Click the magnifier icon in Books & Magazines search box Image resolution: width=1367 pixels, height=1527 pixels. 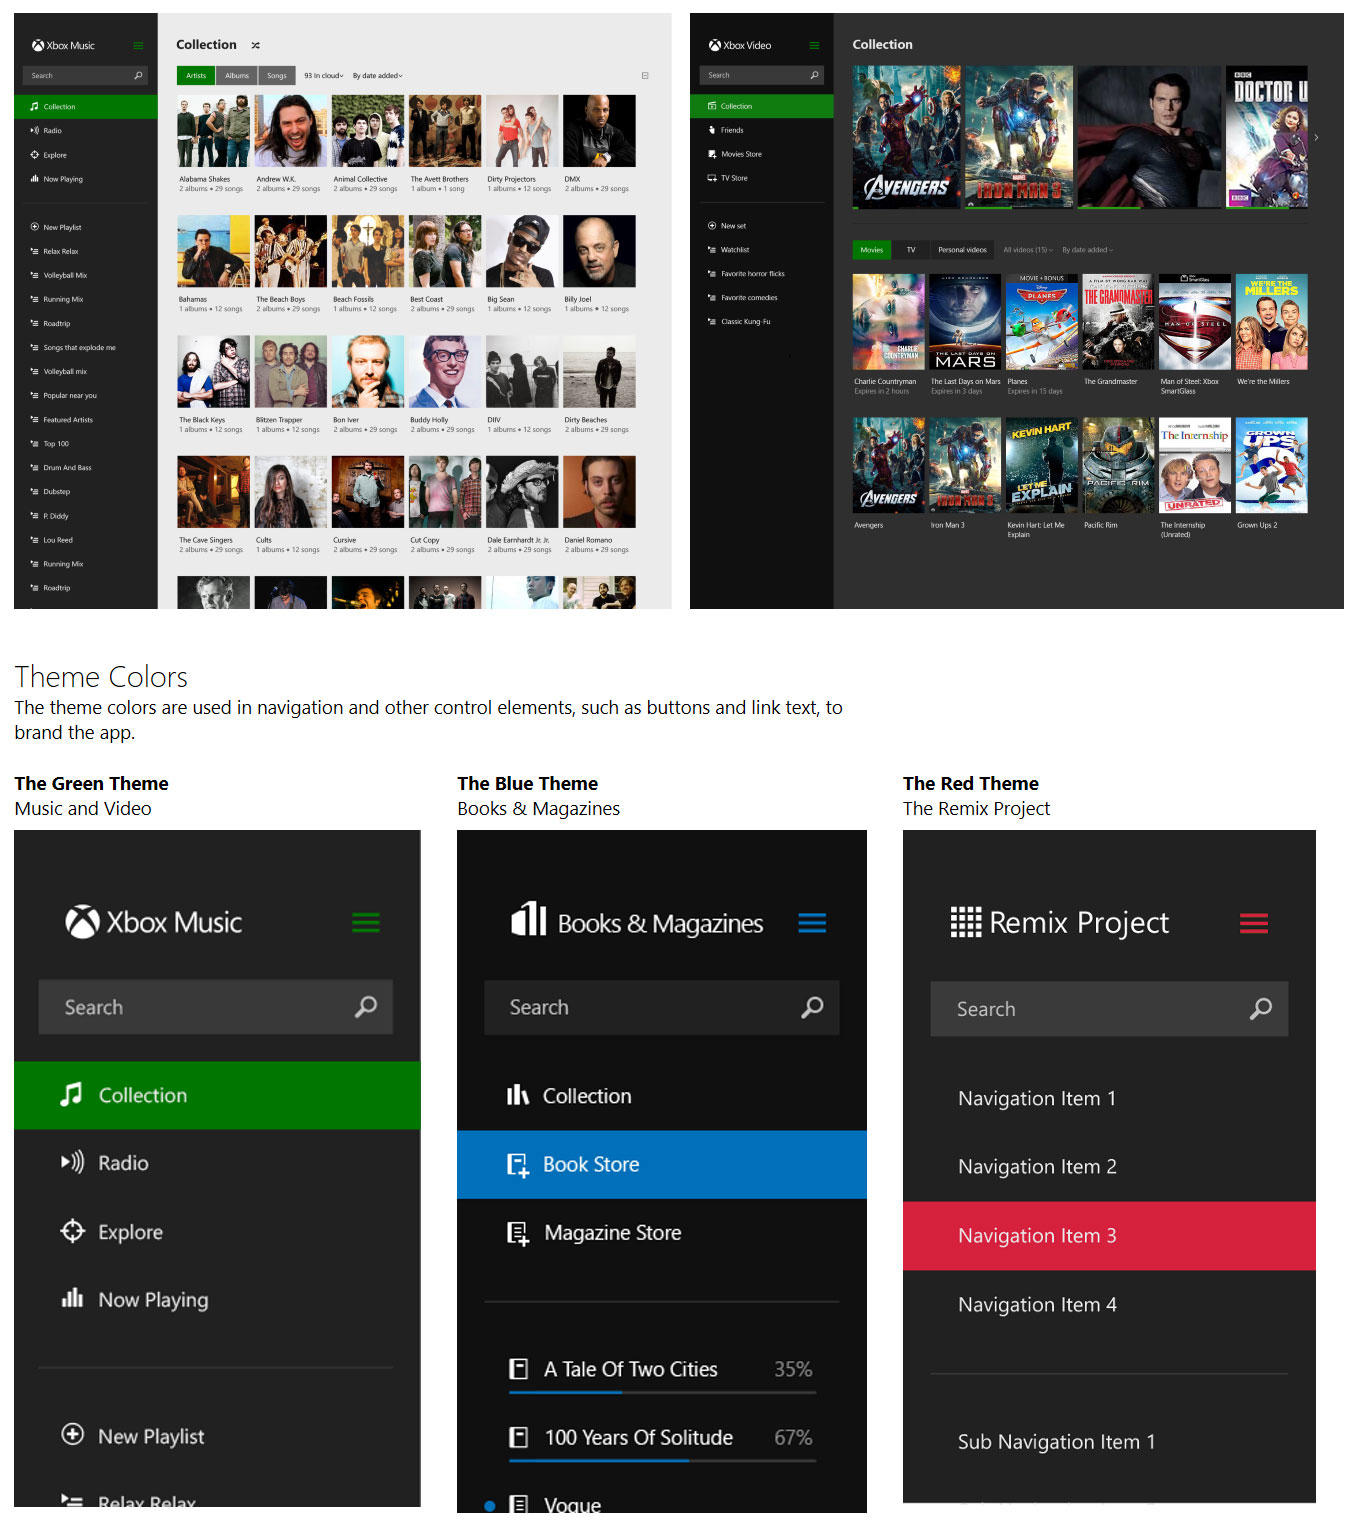(x=812, y=1007)
